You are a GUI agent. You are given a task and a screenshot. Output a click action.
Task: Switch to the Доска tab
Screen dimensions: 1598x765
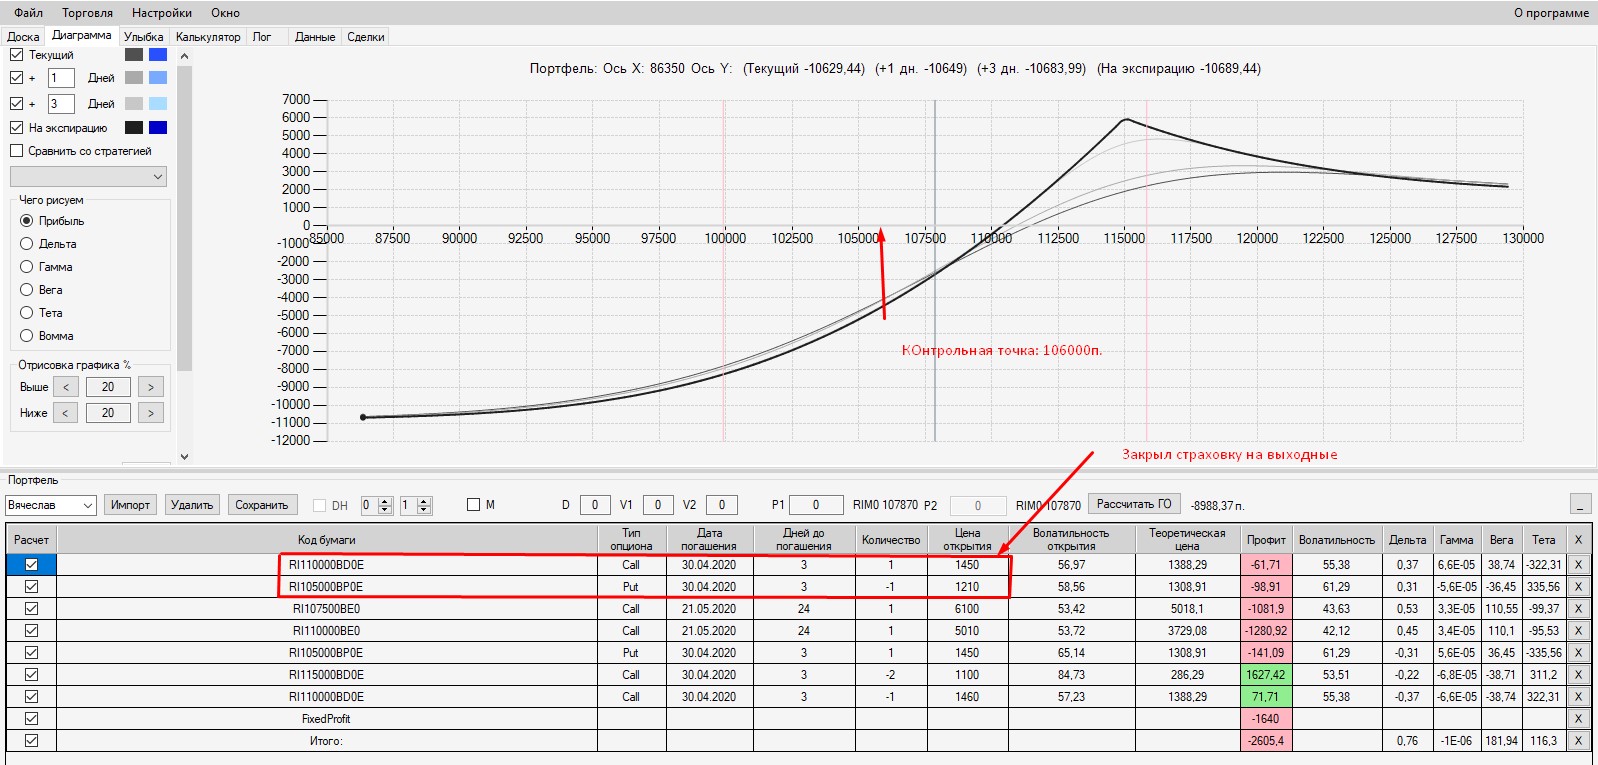(23, 37)
